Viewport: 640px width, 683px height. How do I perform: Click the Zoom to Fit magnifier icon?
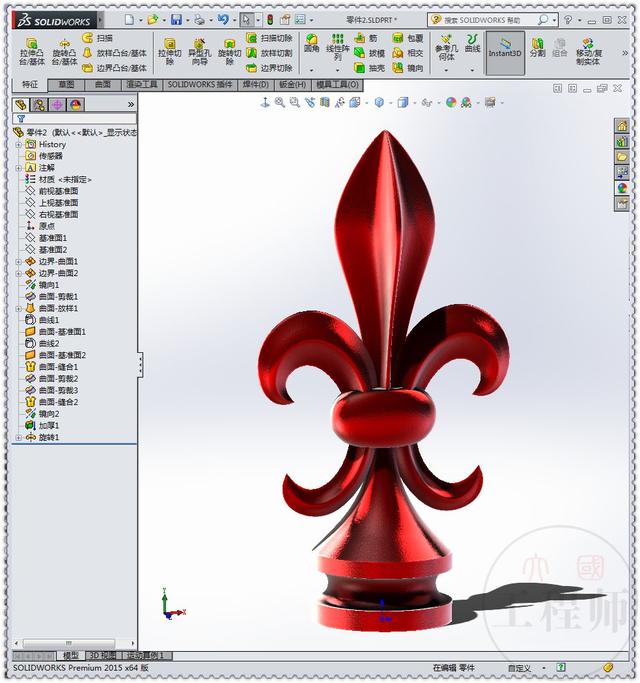coord(279,102)
